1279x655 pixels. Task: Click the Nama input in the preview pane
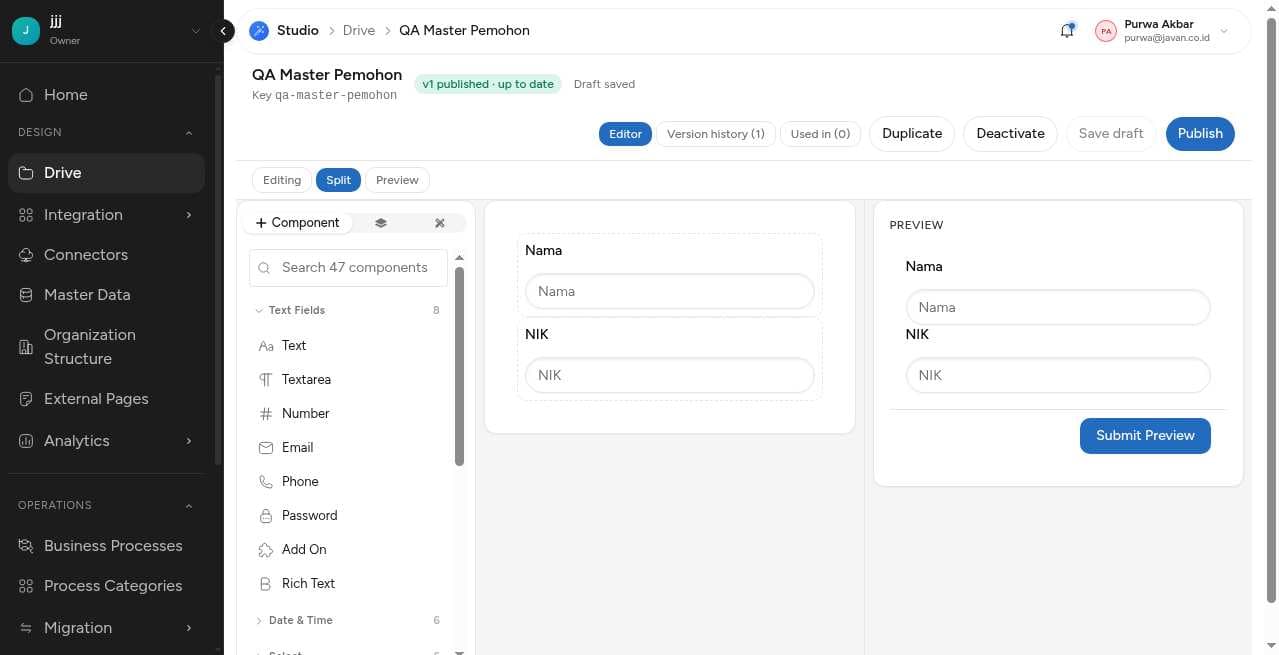(x=1058, y=308)
